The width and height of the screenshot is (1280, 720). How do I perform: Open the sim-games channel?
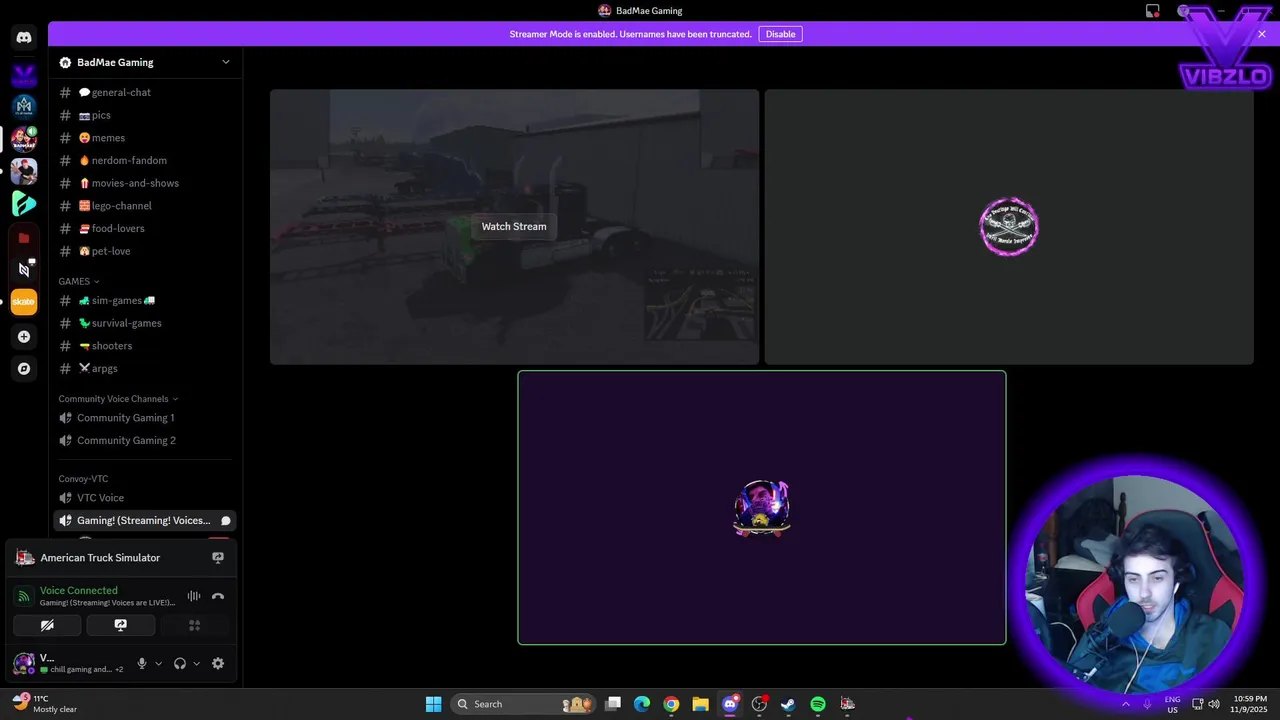click(144, 300)
